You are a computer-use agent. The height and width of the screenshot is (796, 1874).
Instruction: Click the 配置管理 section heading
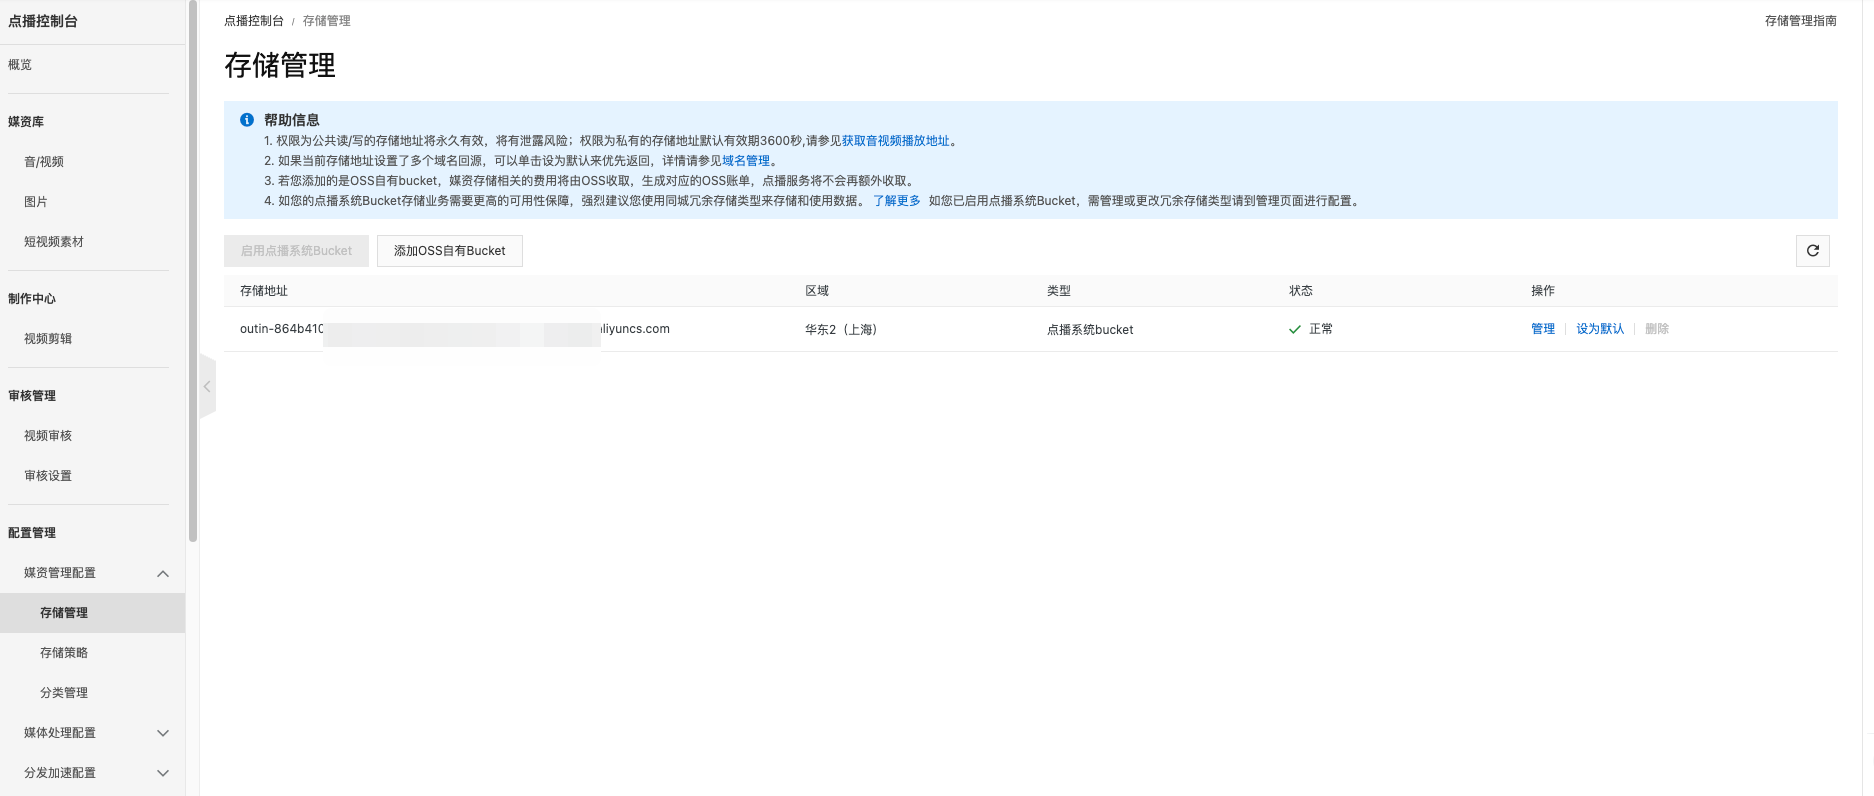point(32,533)
